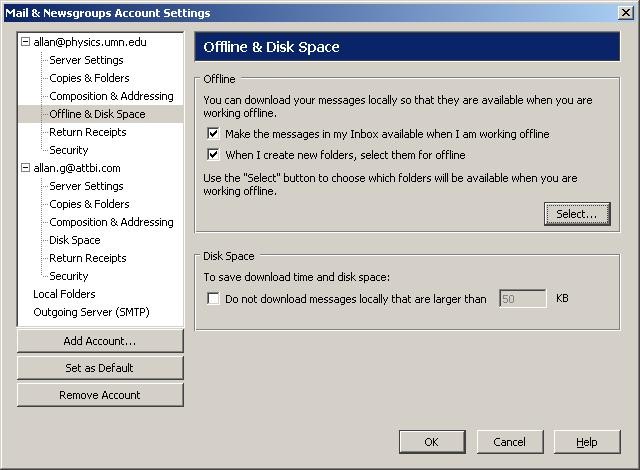
Task: Open Return Receipts under allan.g@attbi.com
Action: pyautogui.click(x=88, y=258)
